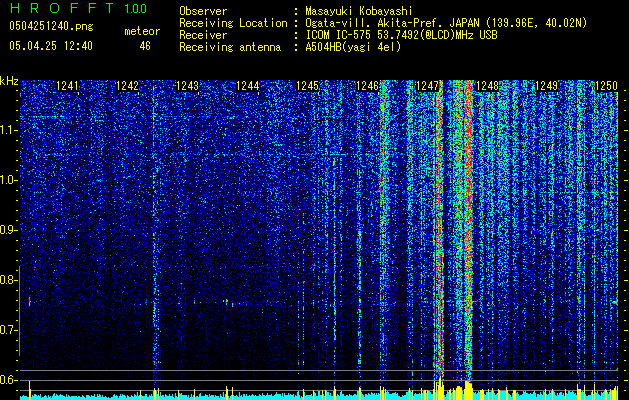Click the 1246 time marker
Screen dimensions: 629x400
(367, 86)
